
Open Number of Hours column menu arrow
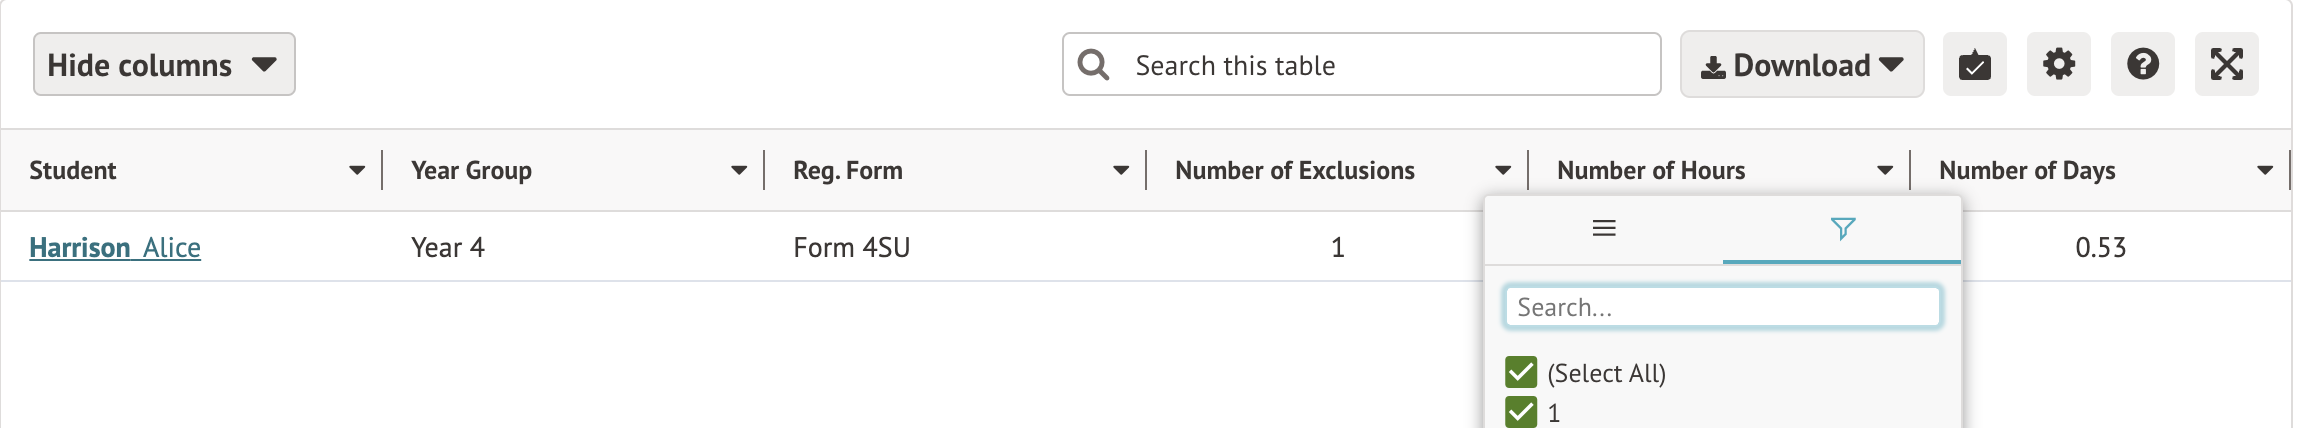tap(1885, 171)
